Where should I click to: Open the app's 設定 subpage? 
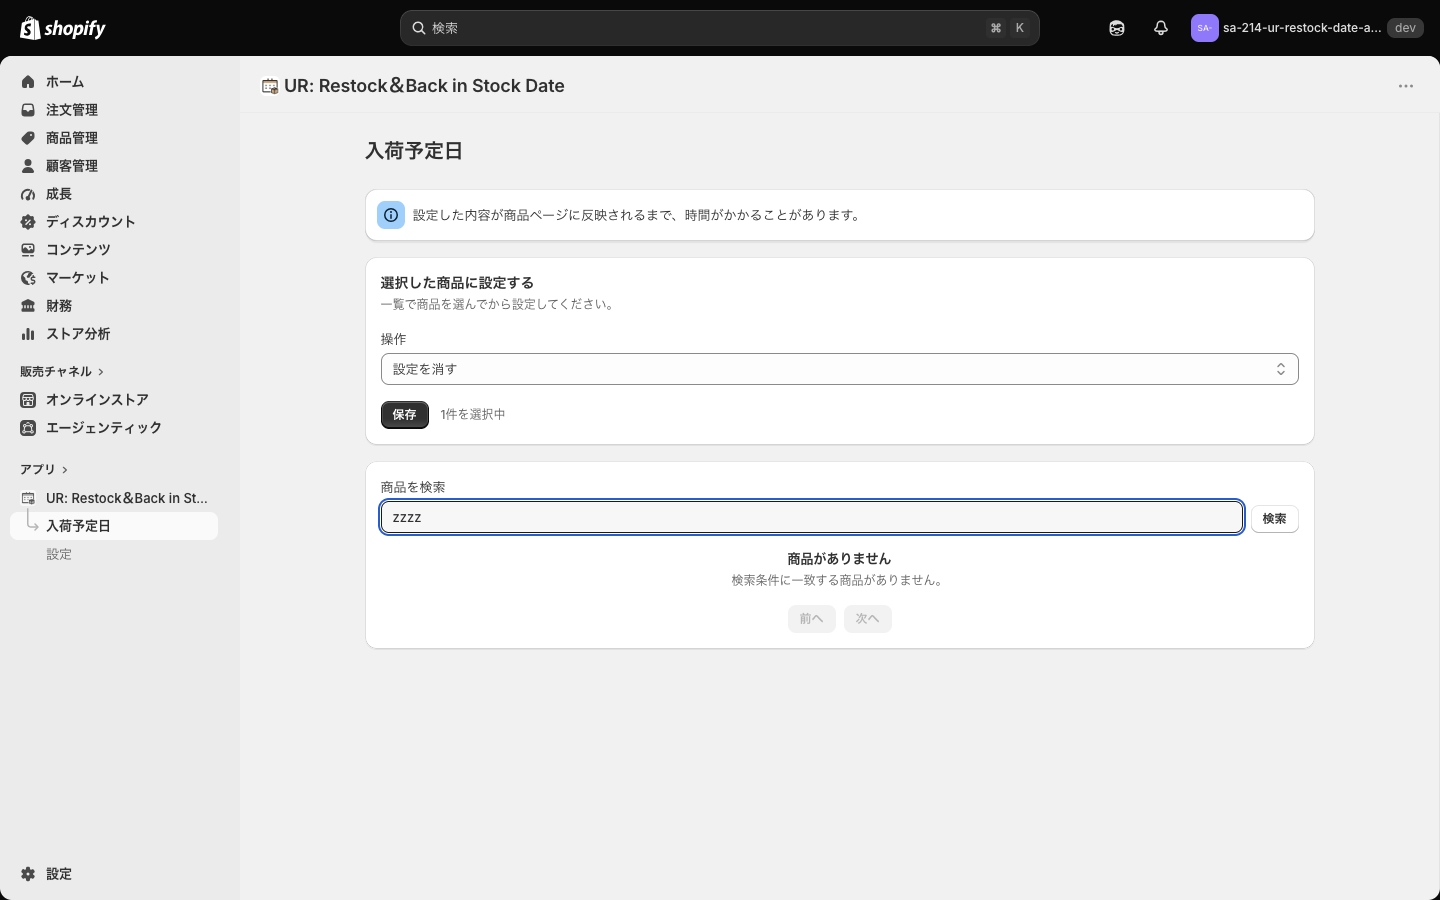point(59,554)
